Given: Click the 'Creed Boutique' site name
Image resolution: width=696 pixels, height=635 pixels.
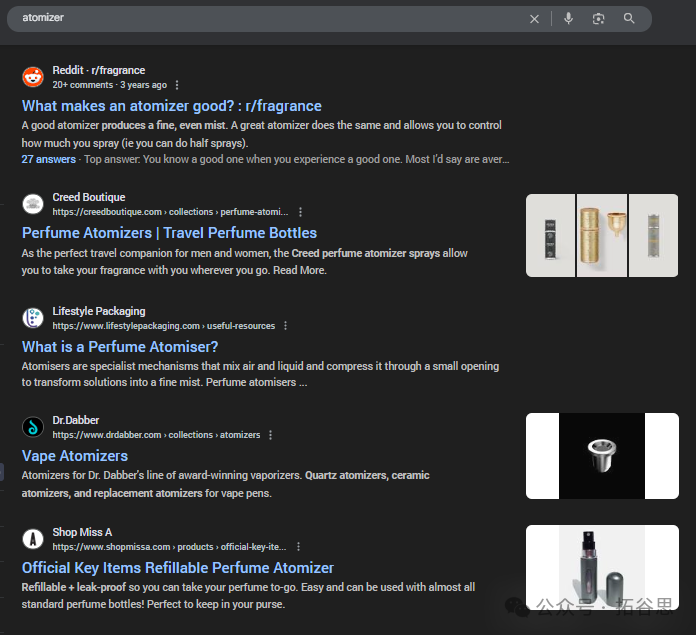Looking at the screenshot, I should tap(89, 197).
